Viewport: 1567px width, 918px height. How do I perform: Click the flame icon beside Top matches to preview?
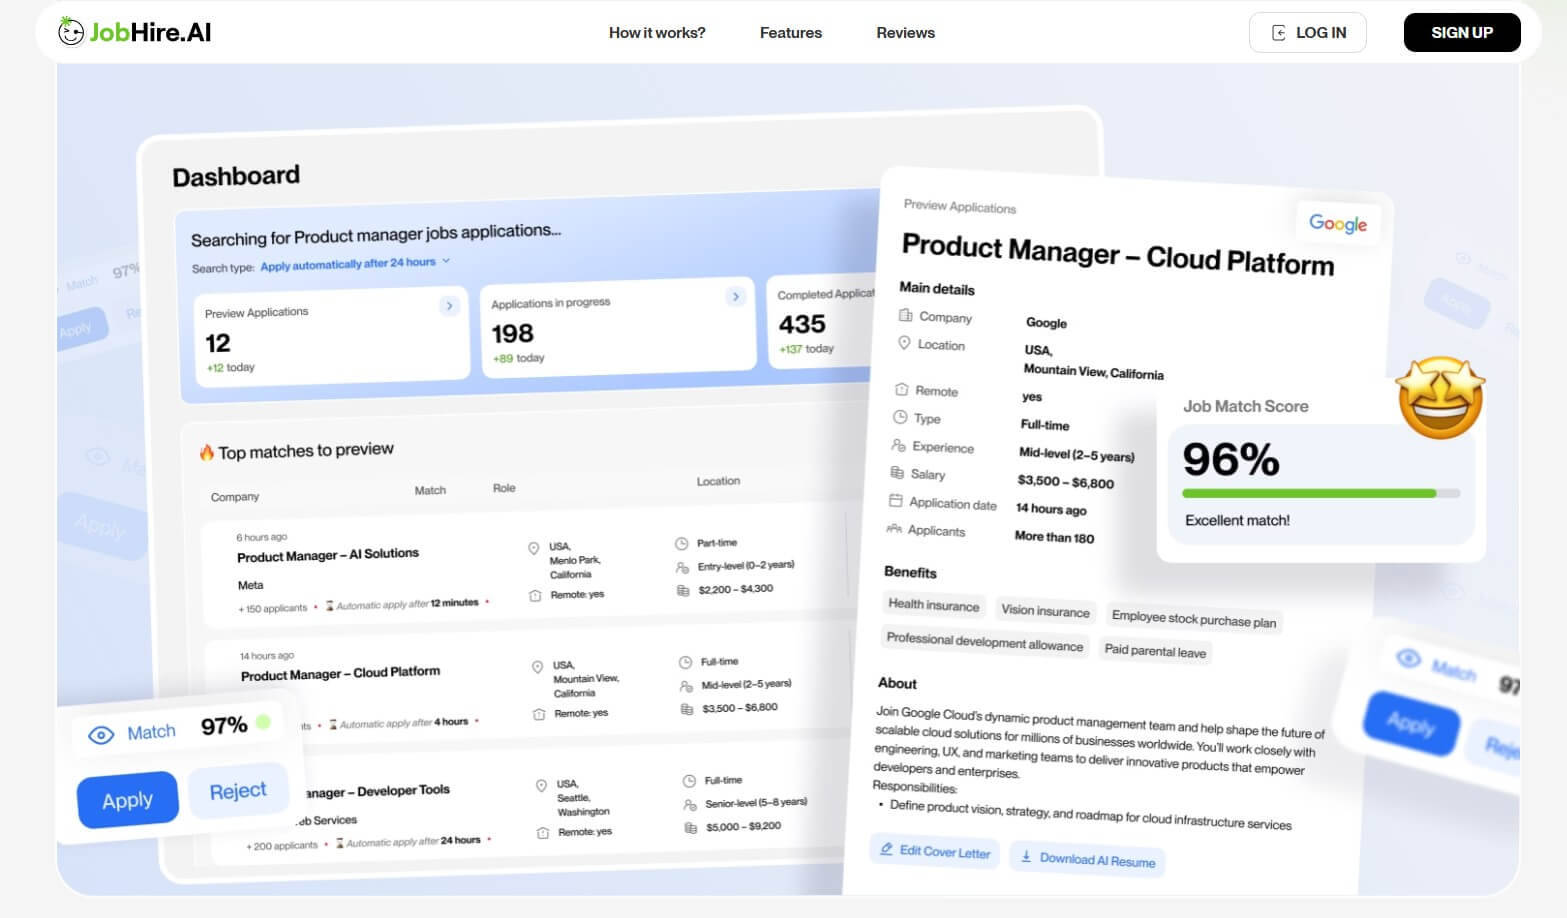[x=207, y=450]
